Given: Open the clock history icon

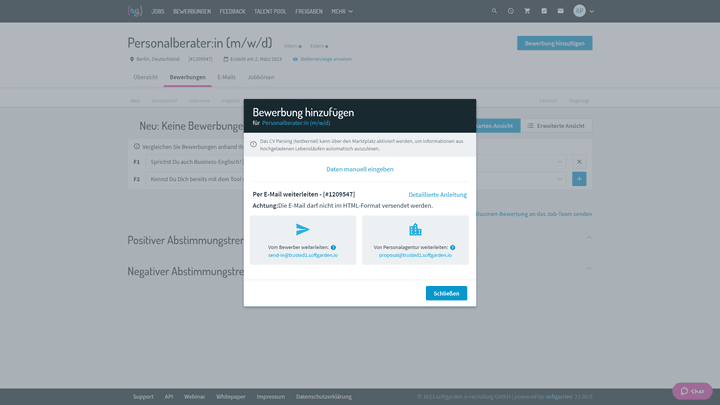Looking at the screenshot, I should click(x=511, y=11).
